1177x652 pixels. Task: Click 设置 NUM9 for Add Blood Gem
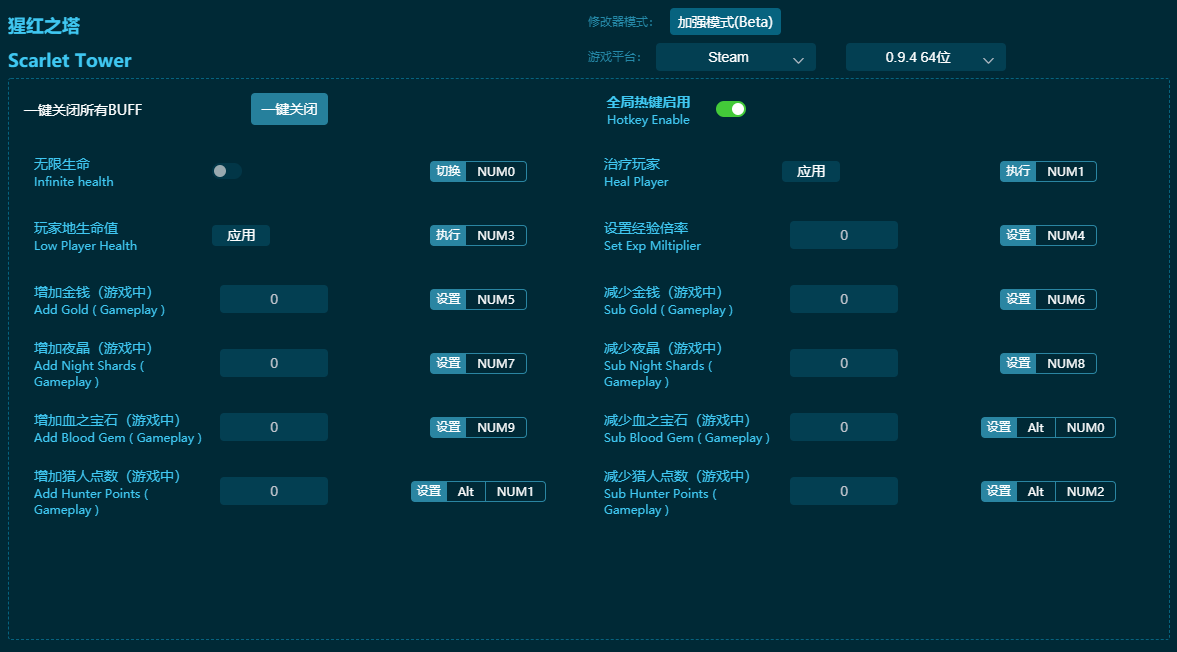point(478,426)
